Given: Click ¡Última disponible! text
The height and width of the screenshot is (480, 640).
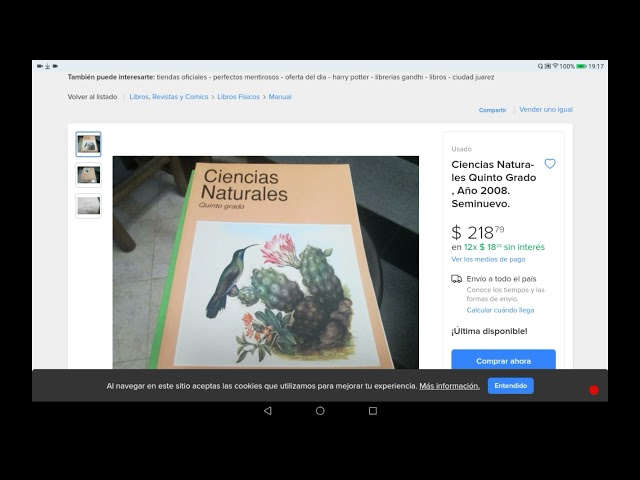Looking at the screenshot, I should pos(489,331).
